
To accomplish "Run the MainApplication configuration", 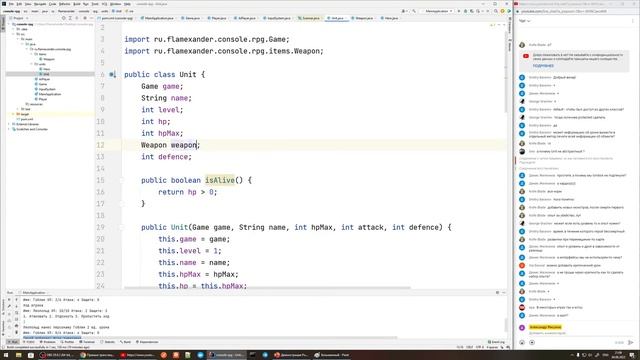I will [459, 11].
